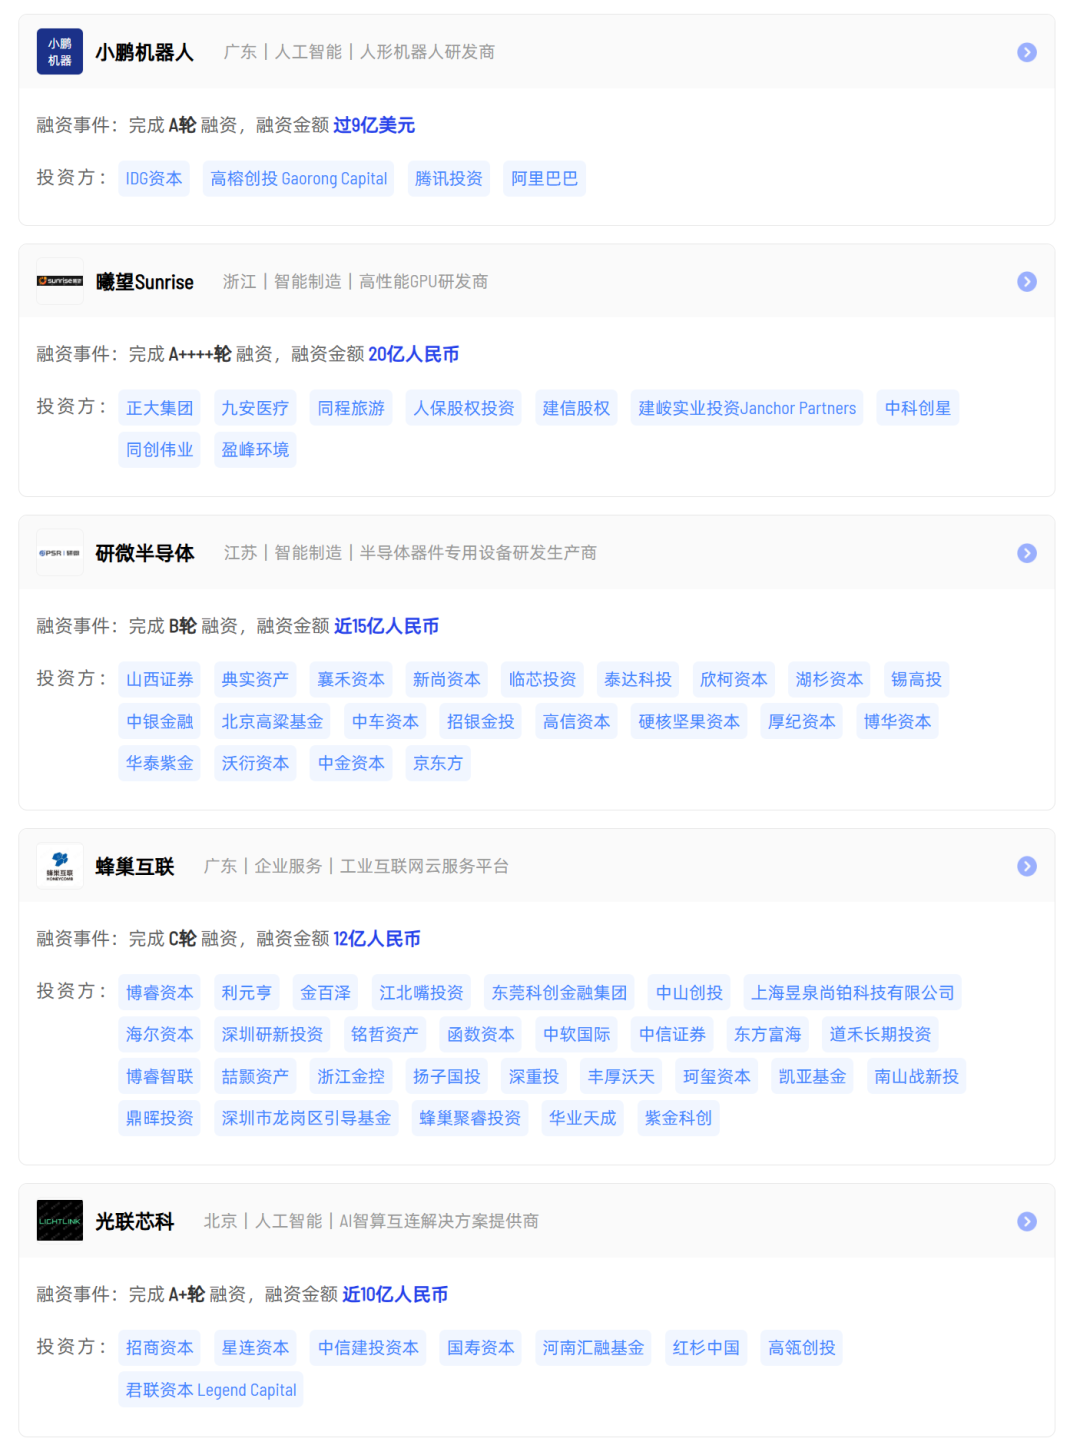Select the 人保股权投资 investor tag

464,408
